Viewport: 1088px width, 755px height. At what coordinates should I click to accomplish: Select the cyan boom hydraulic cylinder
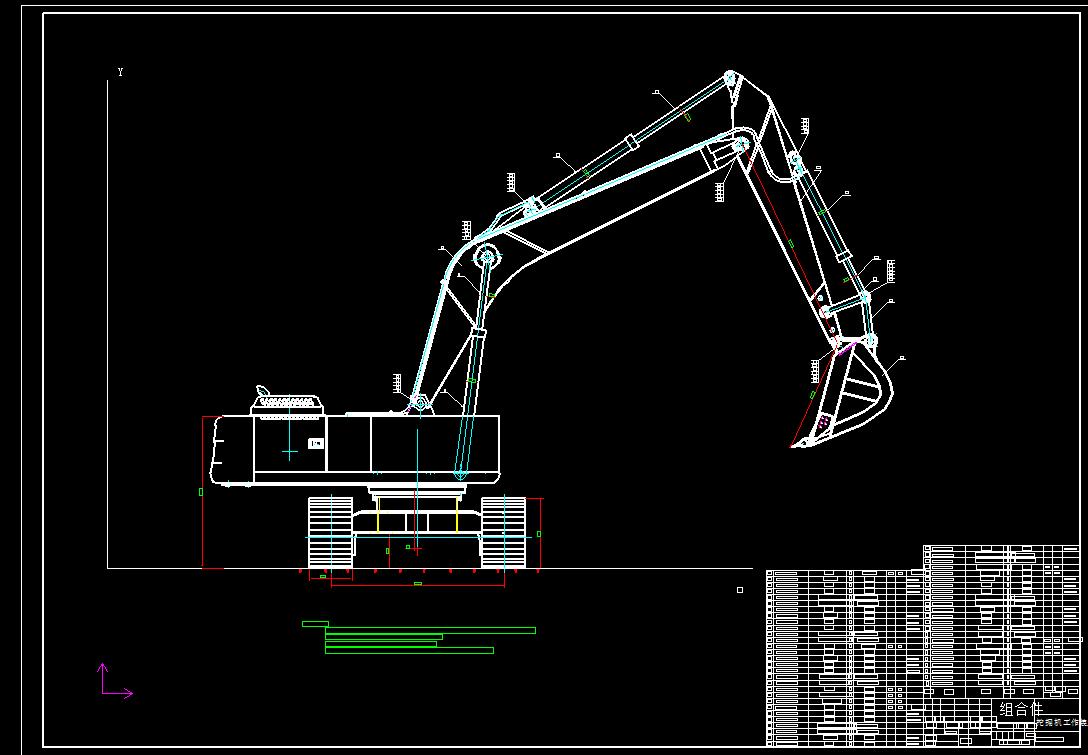[x=473, y=366]
